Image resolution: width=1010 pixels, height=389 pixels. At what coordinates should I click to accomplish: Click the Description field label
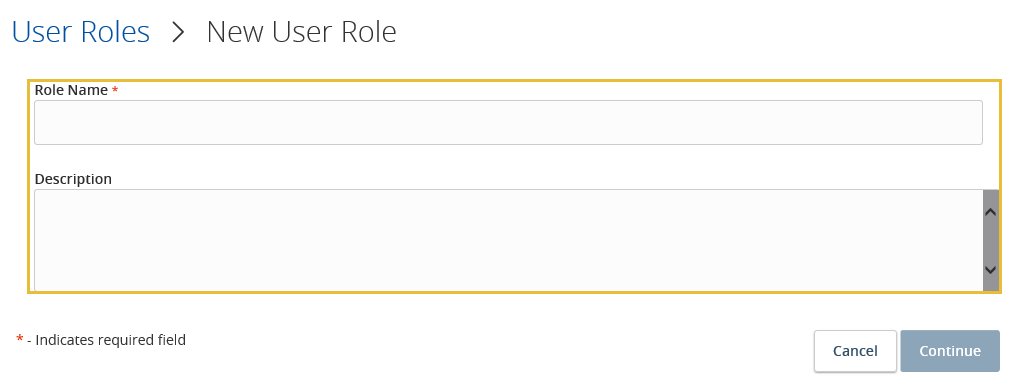pyautogui.click(x=73, y=178)
